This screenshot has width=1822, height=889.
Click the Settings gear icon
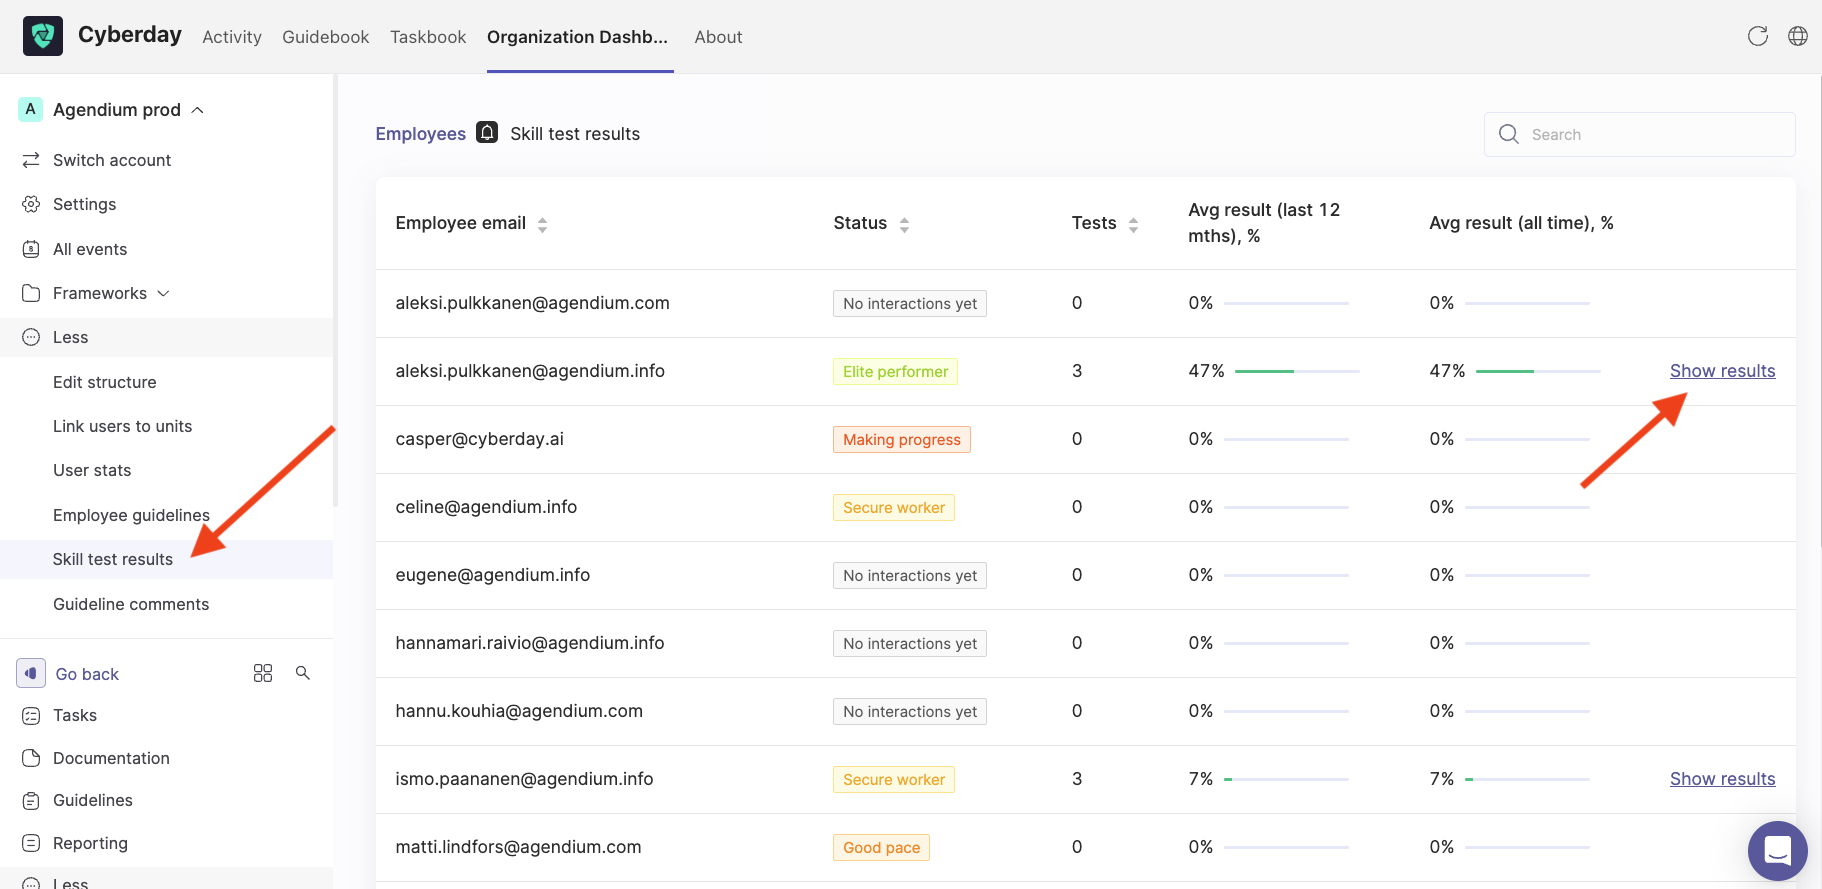[31, 204]
